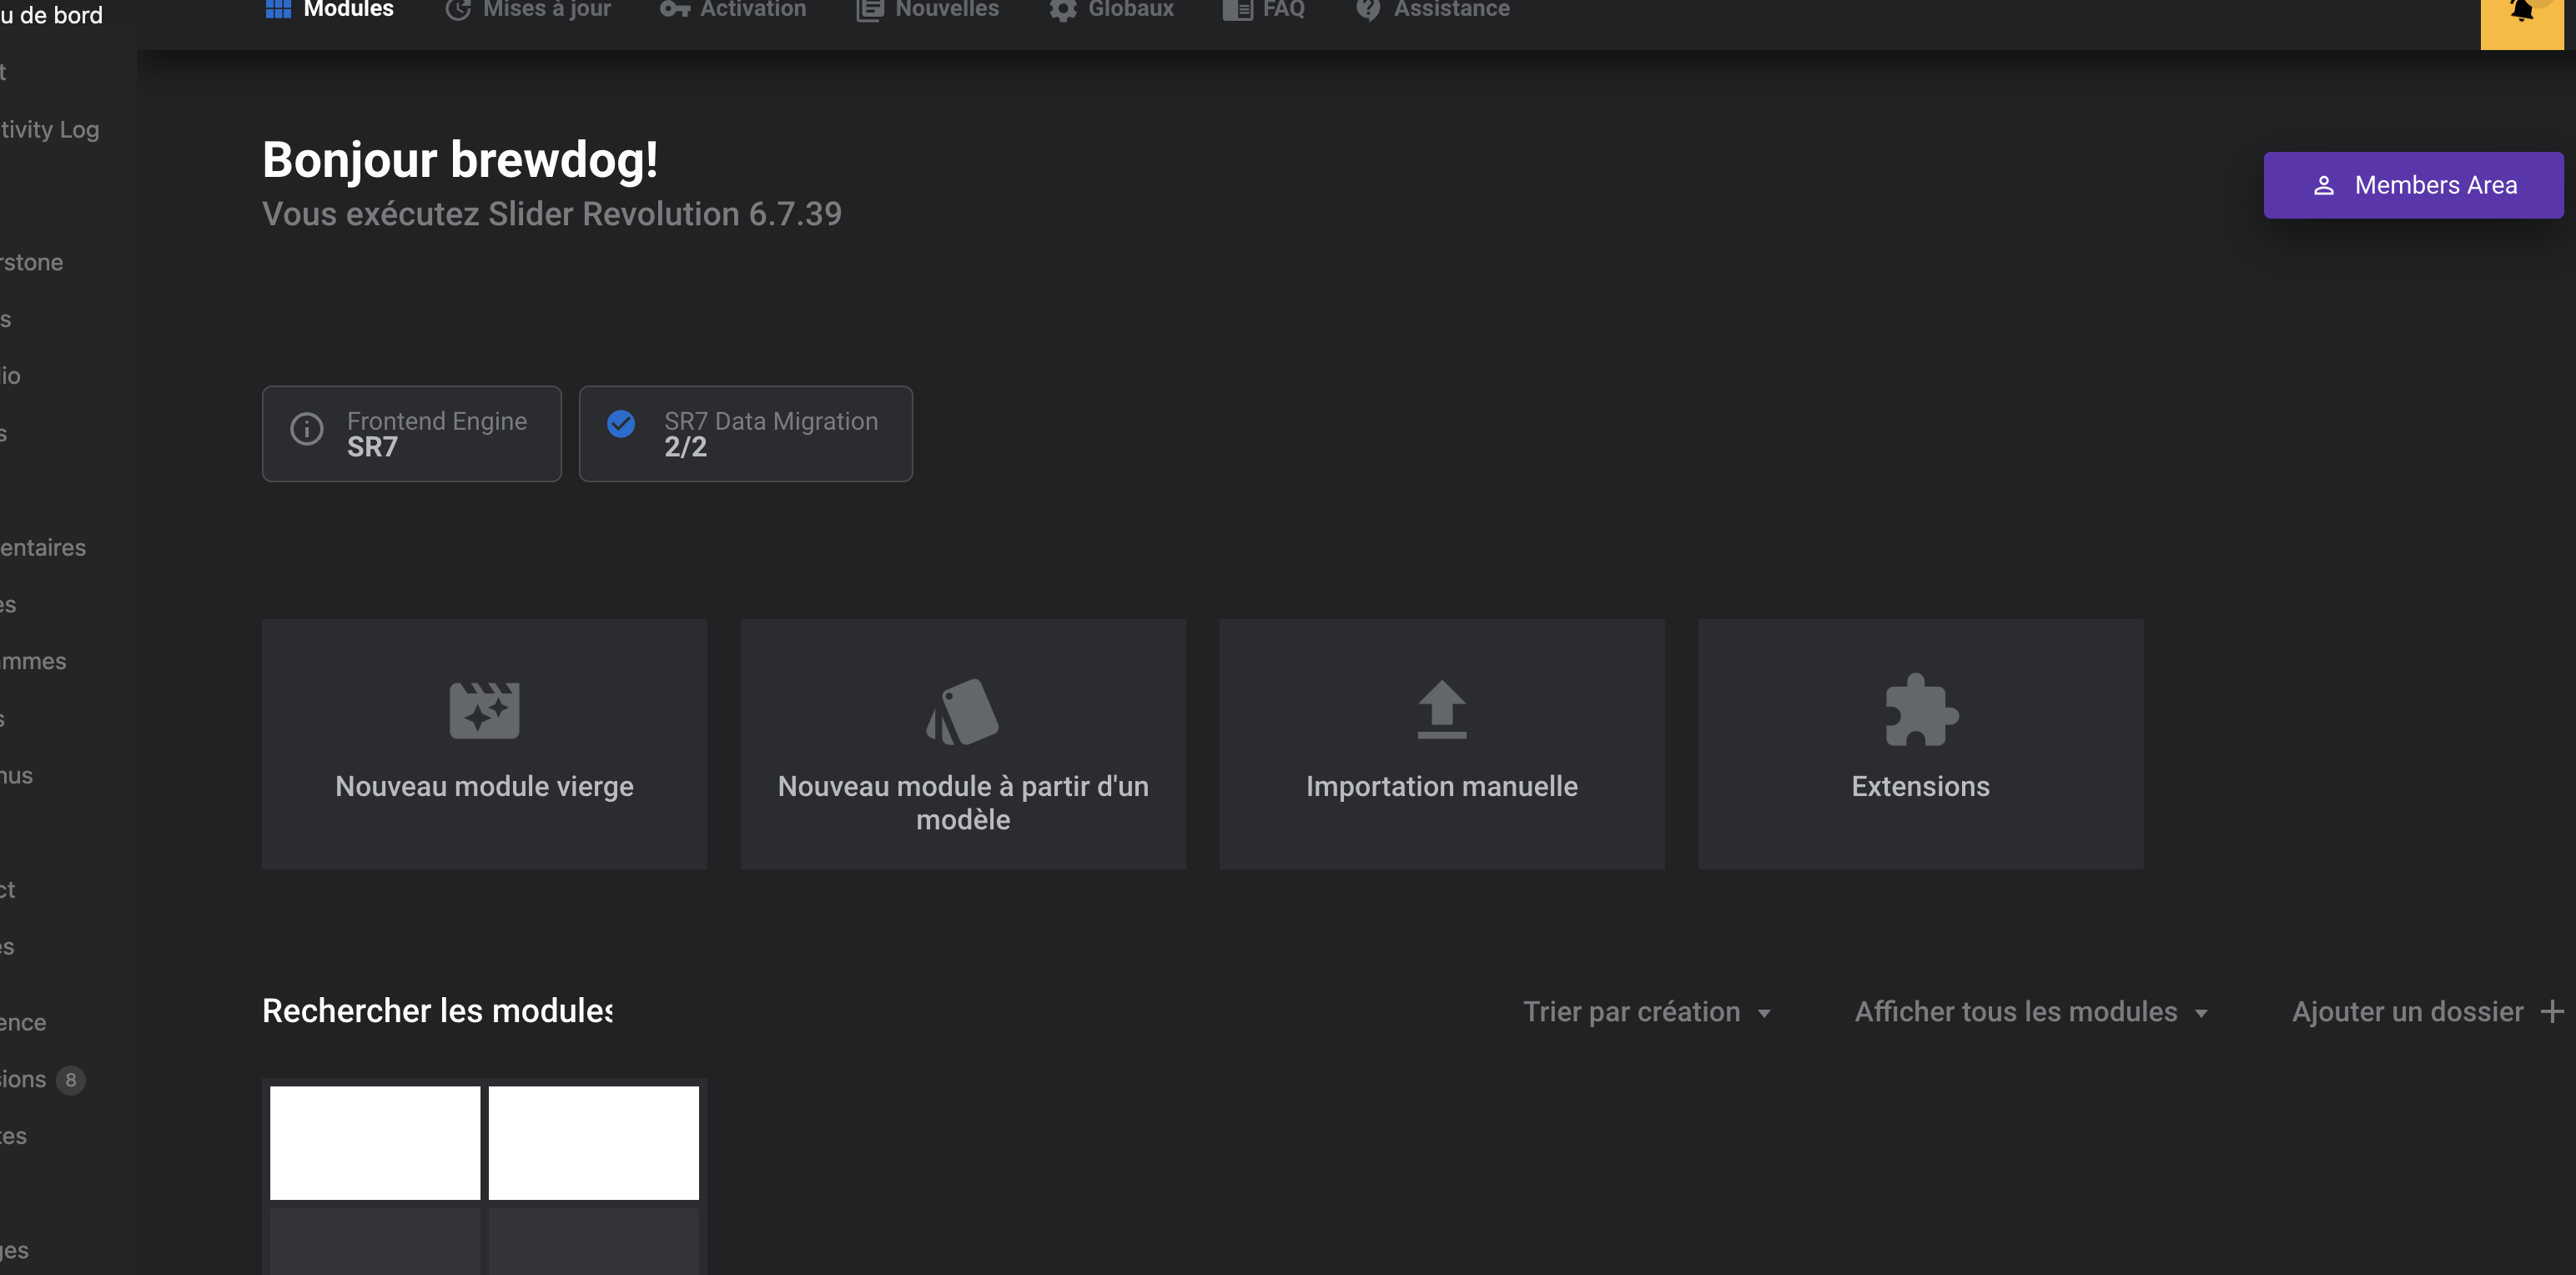Open Activity Log in the sidebar

point(50,130)
